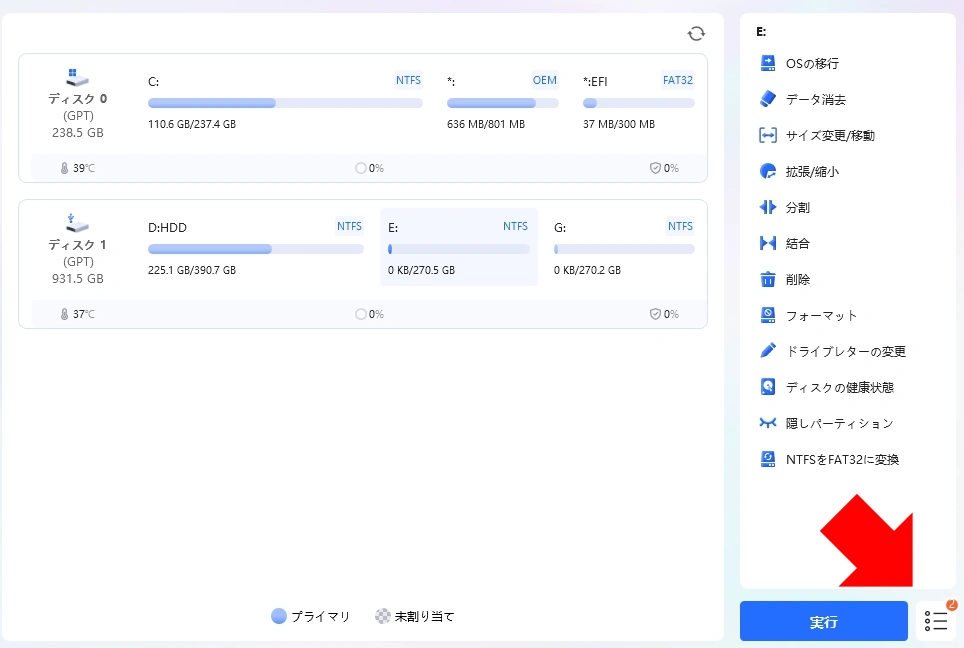Click ディスク 1 circular 0% indicator
Screen dimensions: 964x648
(x=361, y=314)
